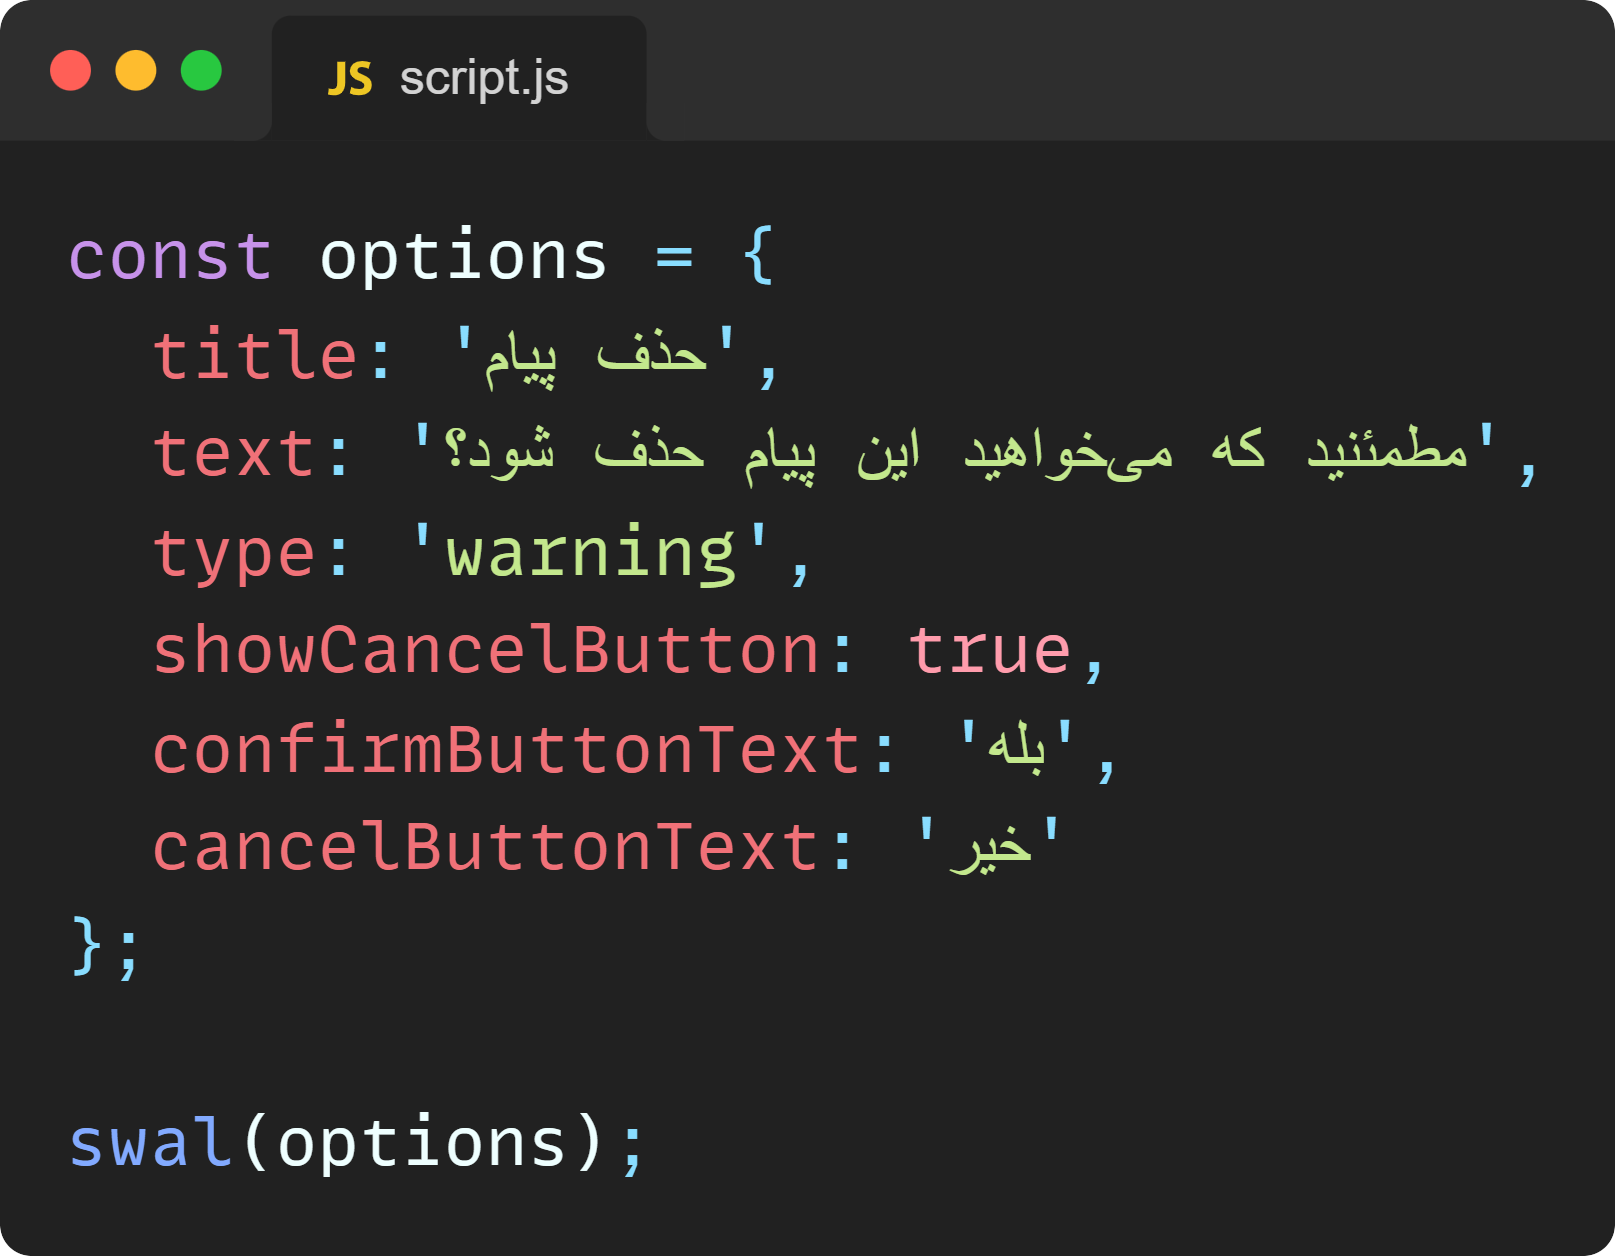Click the options variable name in declaration
The height and width of the screenshot is (1256, 1615).
tap(463, 257)
